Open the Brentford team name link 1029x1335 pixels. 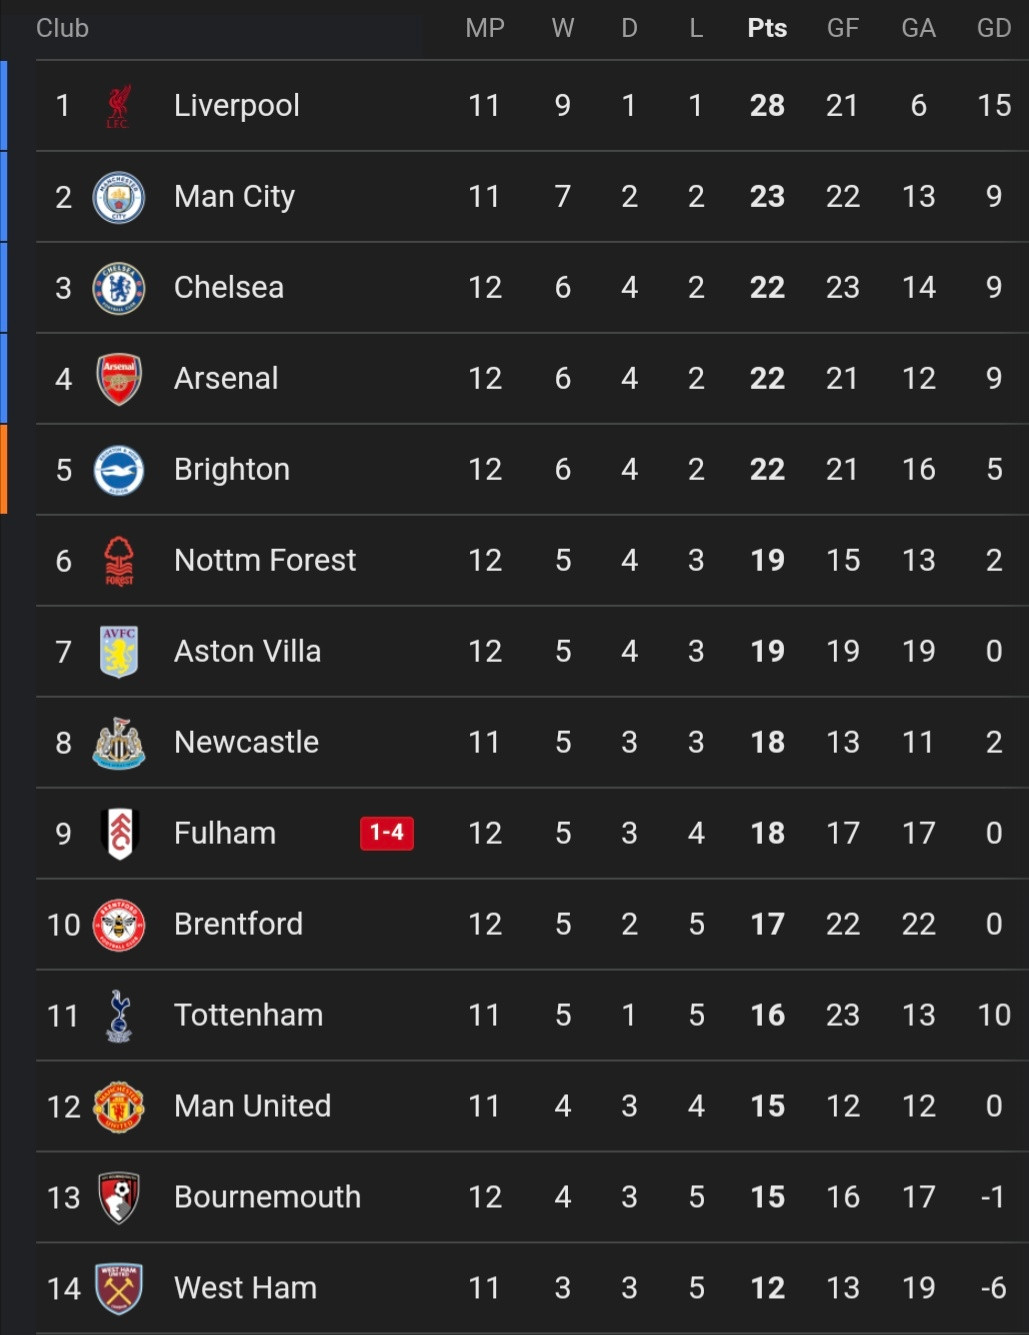[x=238, y=924]
